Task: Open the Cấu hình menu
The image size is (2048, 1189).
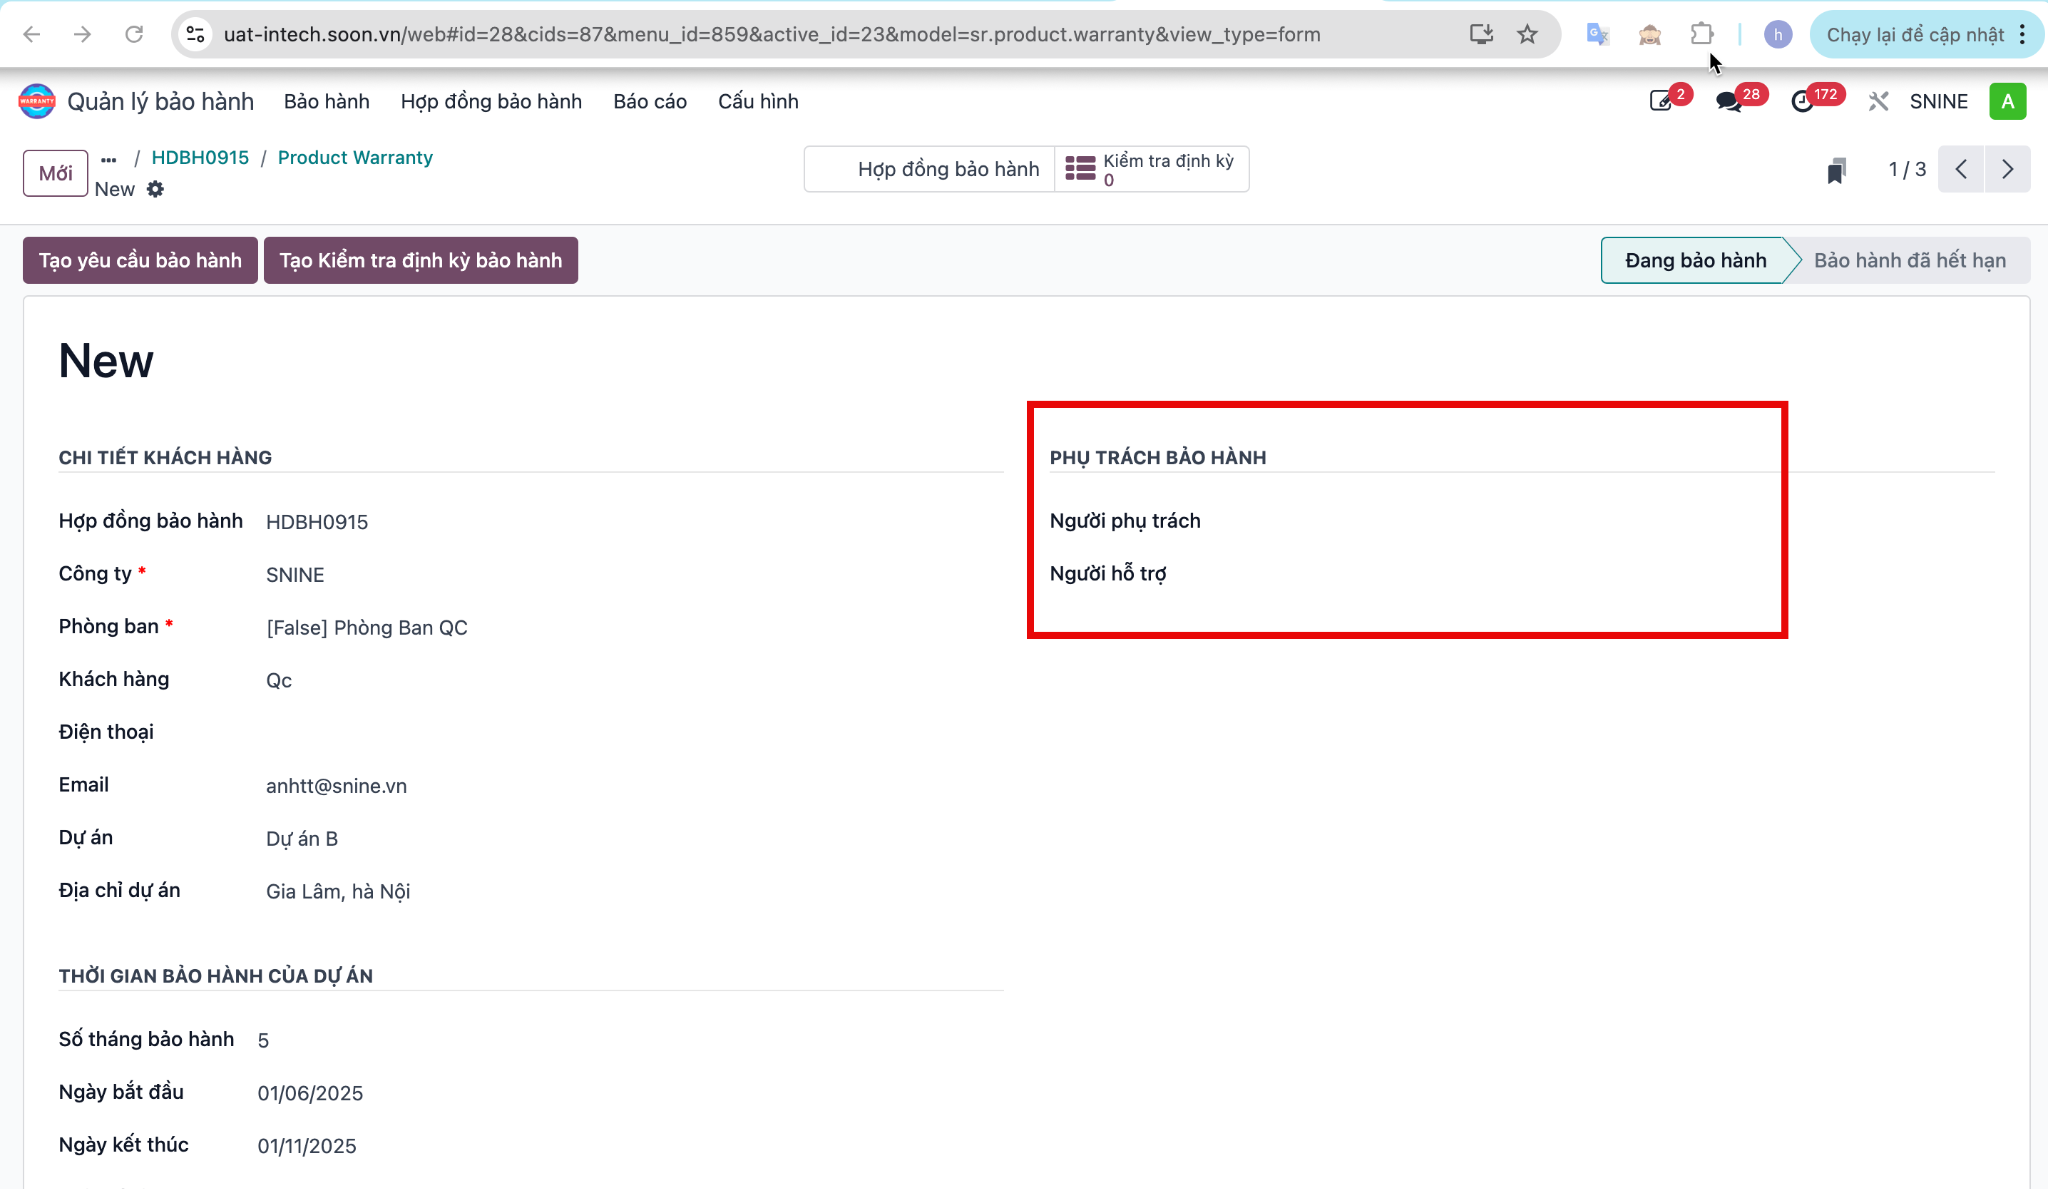Action: pos(758,101)
